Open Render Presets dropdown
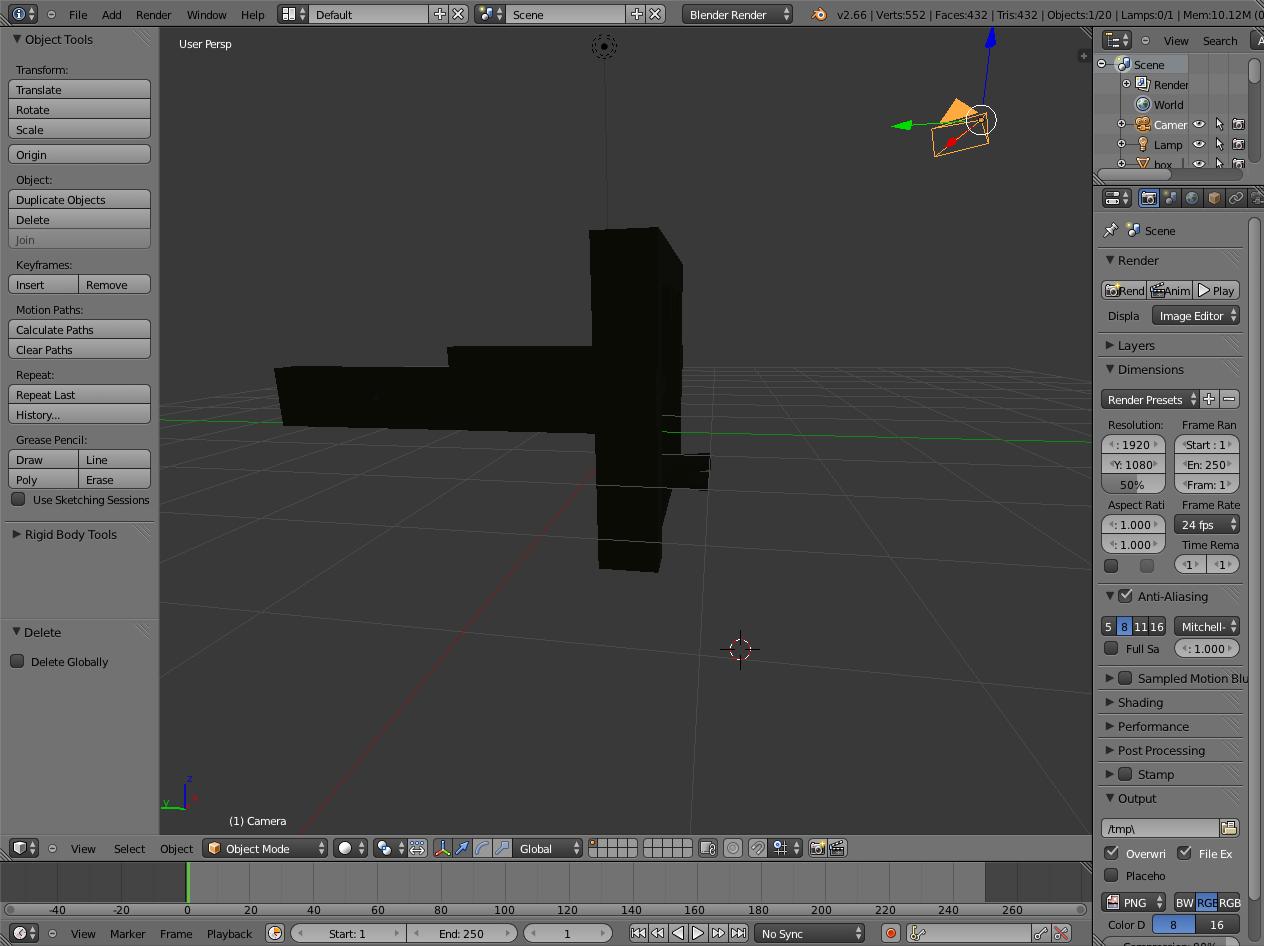1264x946 pixels. click(1150, 399)
